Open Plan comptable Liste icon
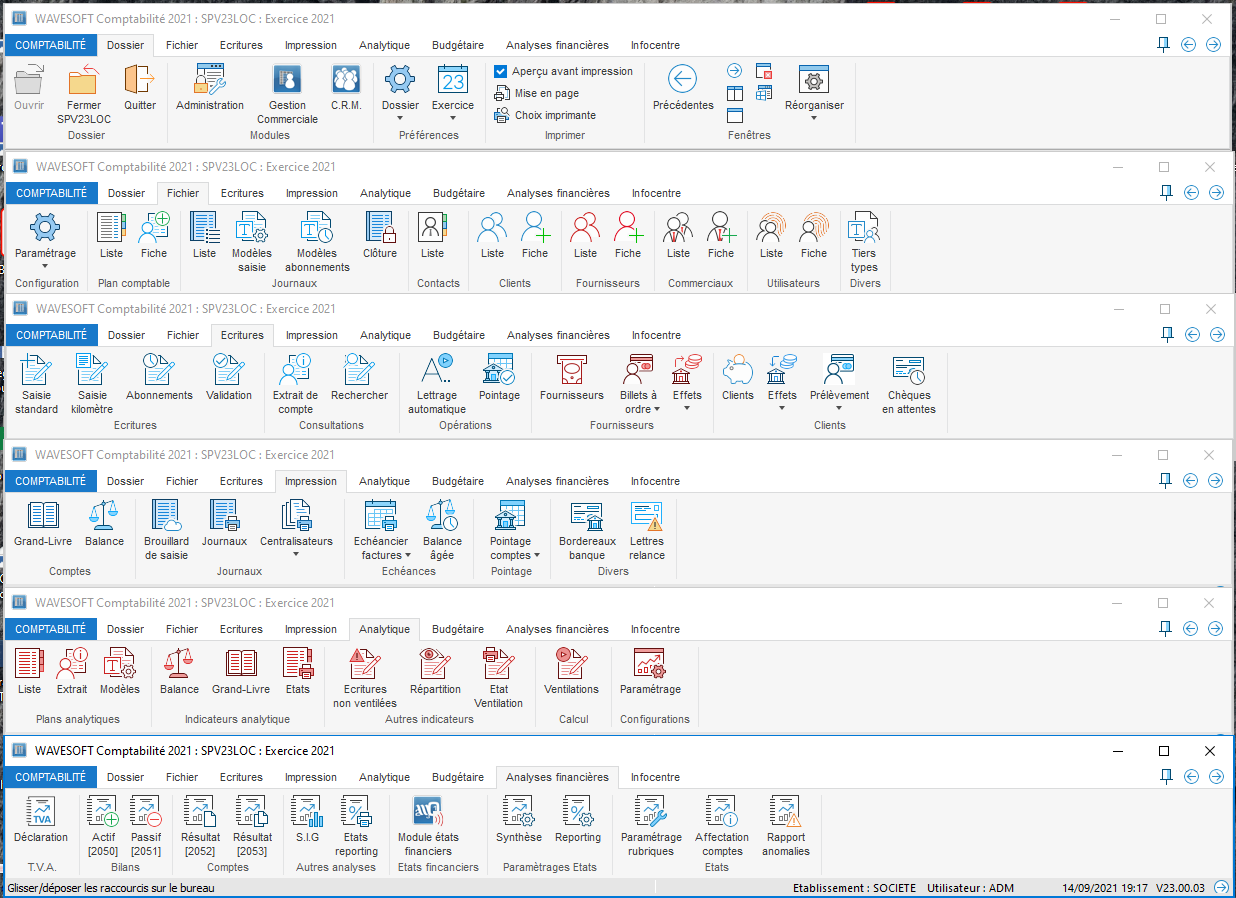This screenshot has width=1236, height=898. 112,228
